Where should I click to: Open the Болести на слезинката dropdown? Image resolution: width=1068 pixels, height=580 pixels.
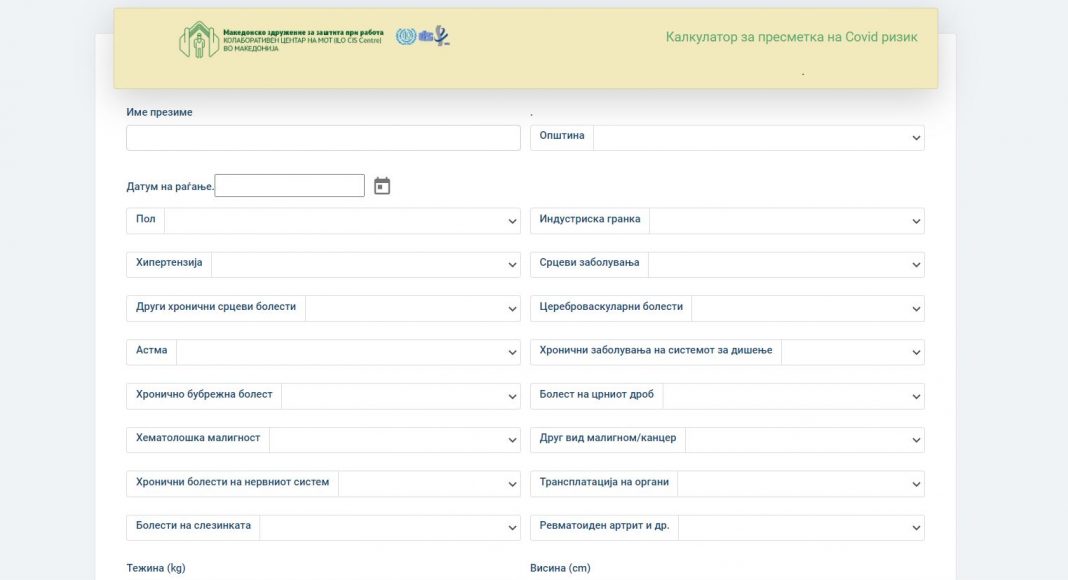tap(390, 528)
